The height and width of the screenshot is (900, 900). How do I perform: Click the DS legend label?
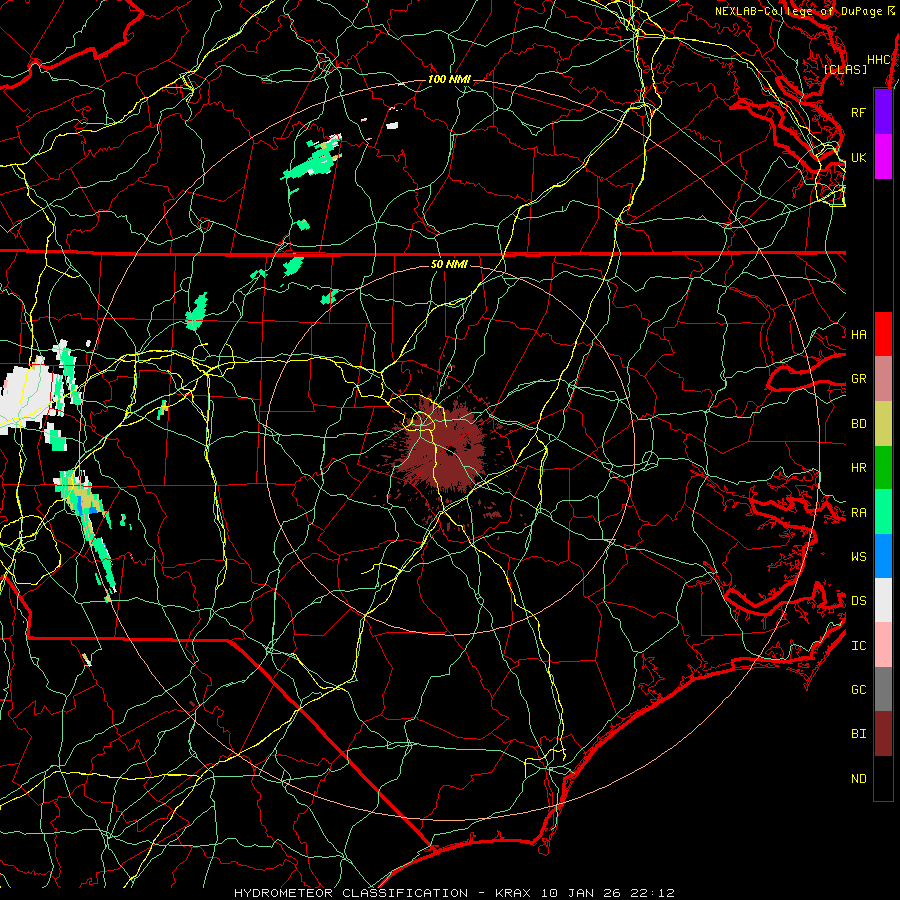(x=859, y=601)
